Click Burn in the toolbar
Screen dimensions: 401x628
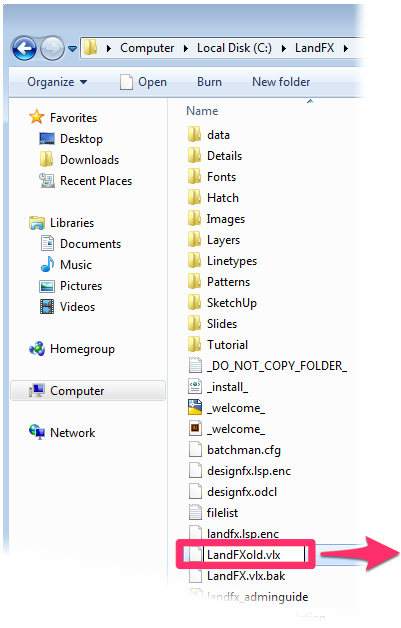click(x=209, y=82)
